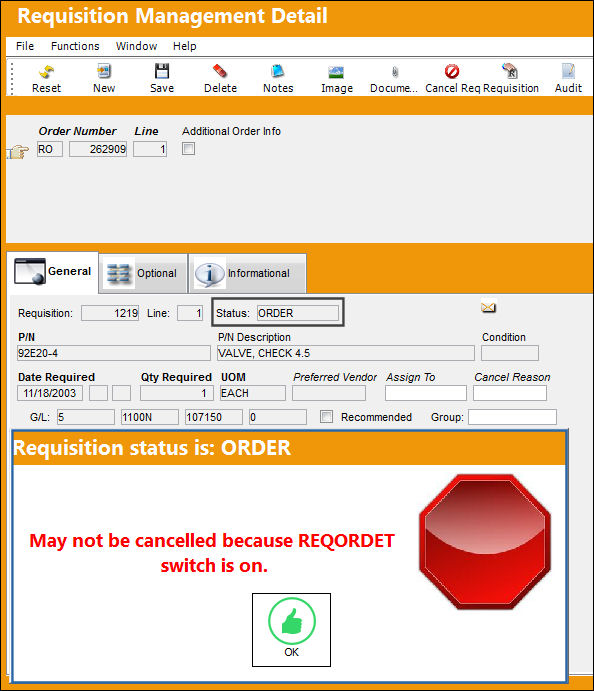594x691 pixels.
Task: Toggle the Additional Order Info checkbox
Action: (188, 149)
